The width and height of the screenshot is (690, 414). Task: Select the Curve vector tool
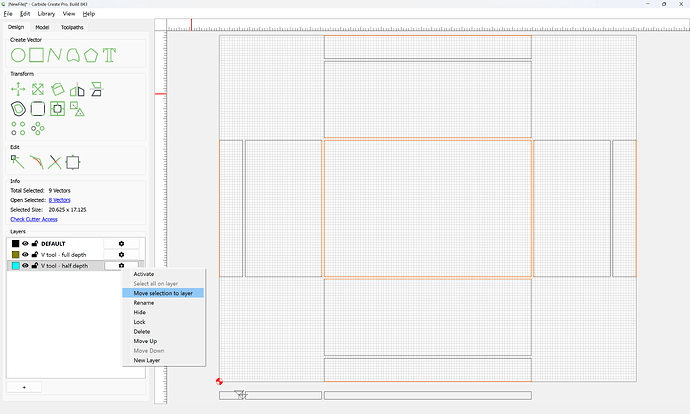point(73,55)
